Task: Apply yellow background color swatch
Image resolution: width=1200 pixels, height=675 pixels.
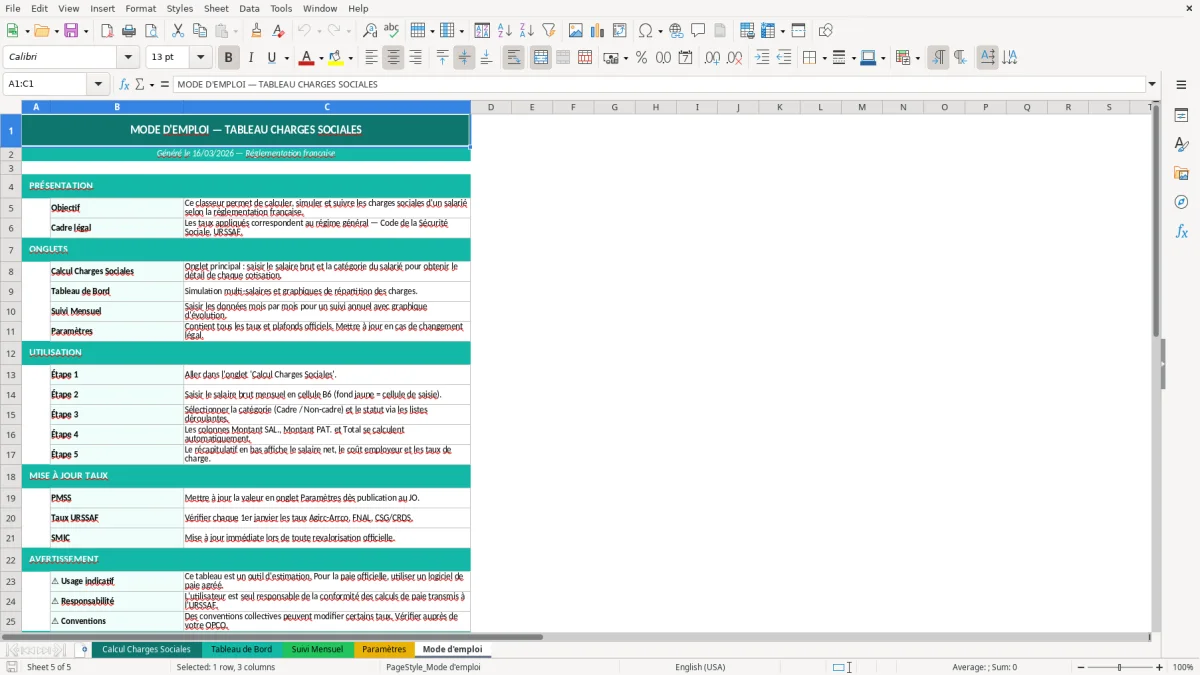Action: click(x=336, y=58)
